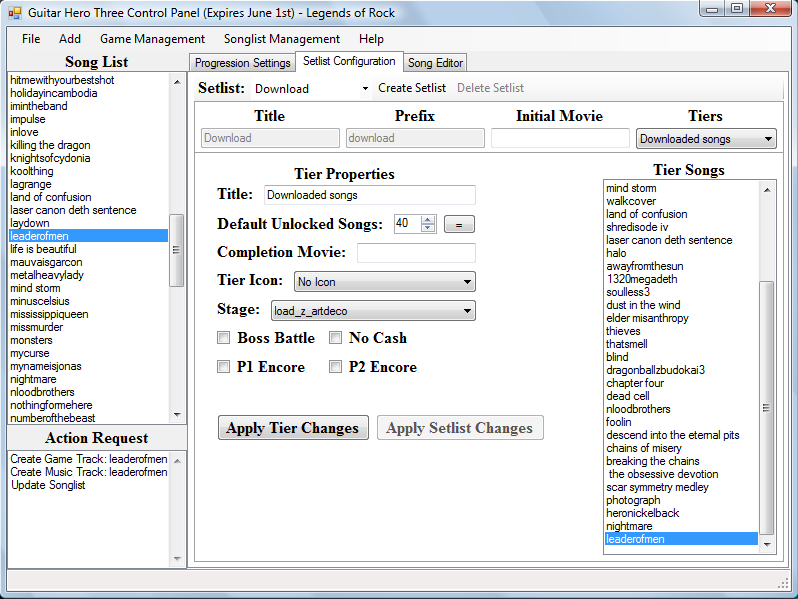
Task: Select the Setlist Configuration tab
Action: (x=349, y=61)
